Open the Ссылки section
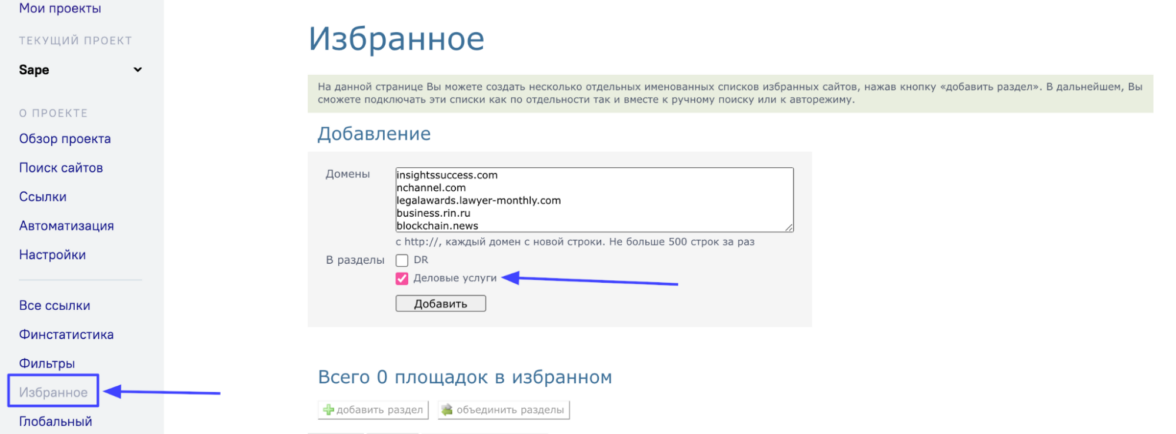 (x=43, y=197)
